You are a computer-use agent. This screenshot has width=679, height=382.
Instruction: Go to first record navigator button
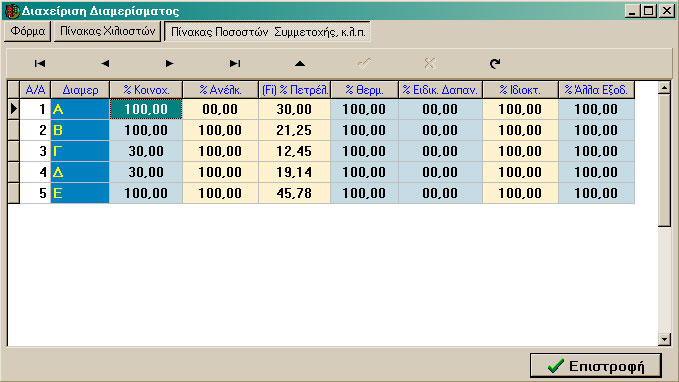pyautogui.click(x=40, y=64)
